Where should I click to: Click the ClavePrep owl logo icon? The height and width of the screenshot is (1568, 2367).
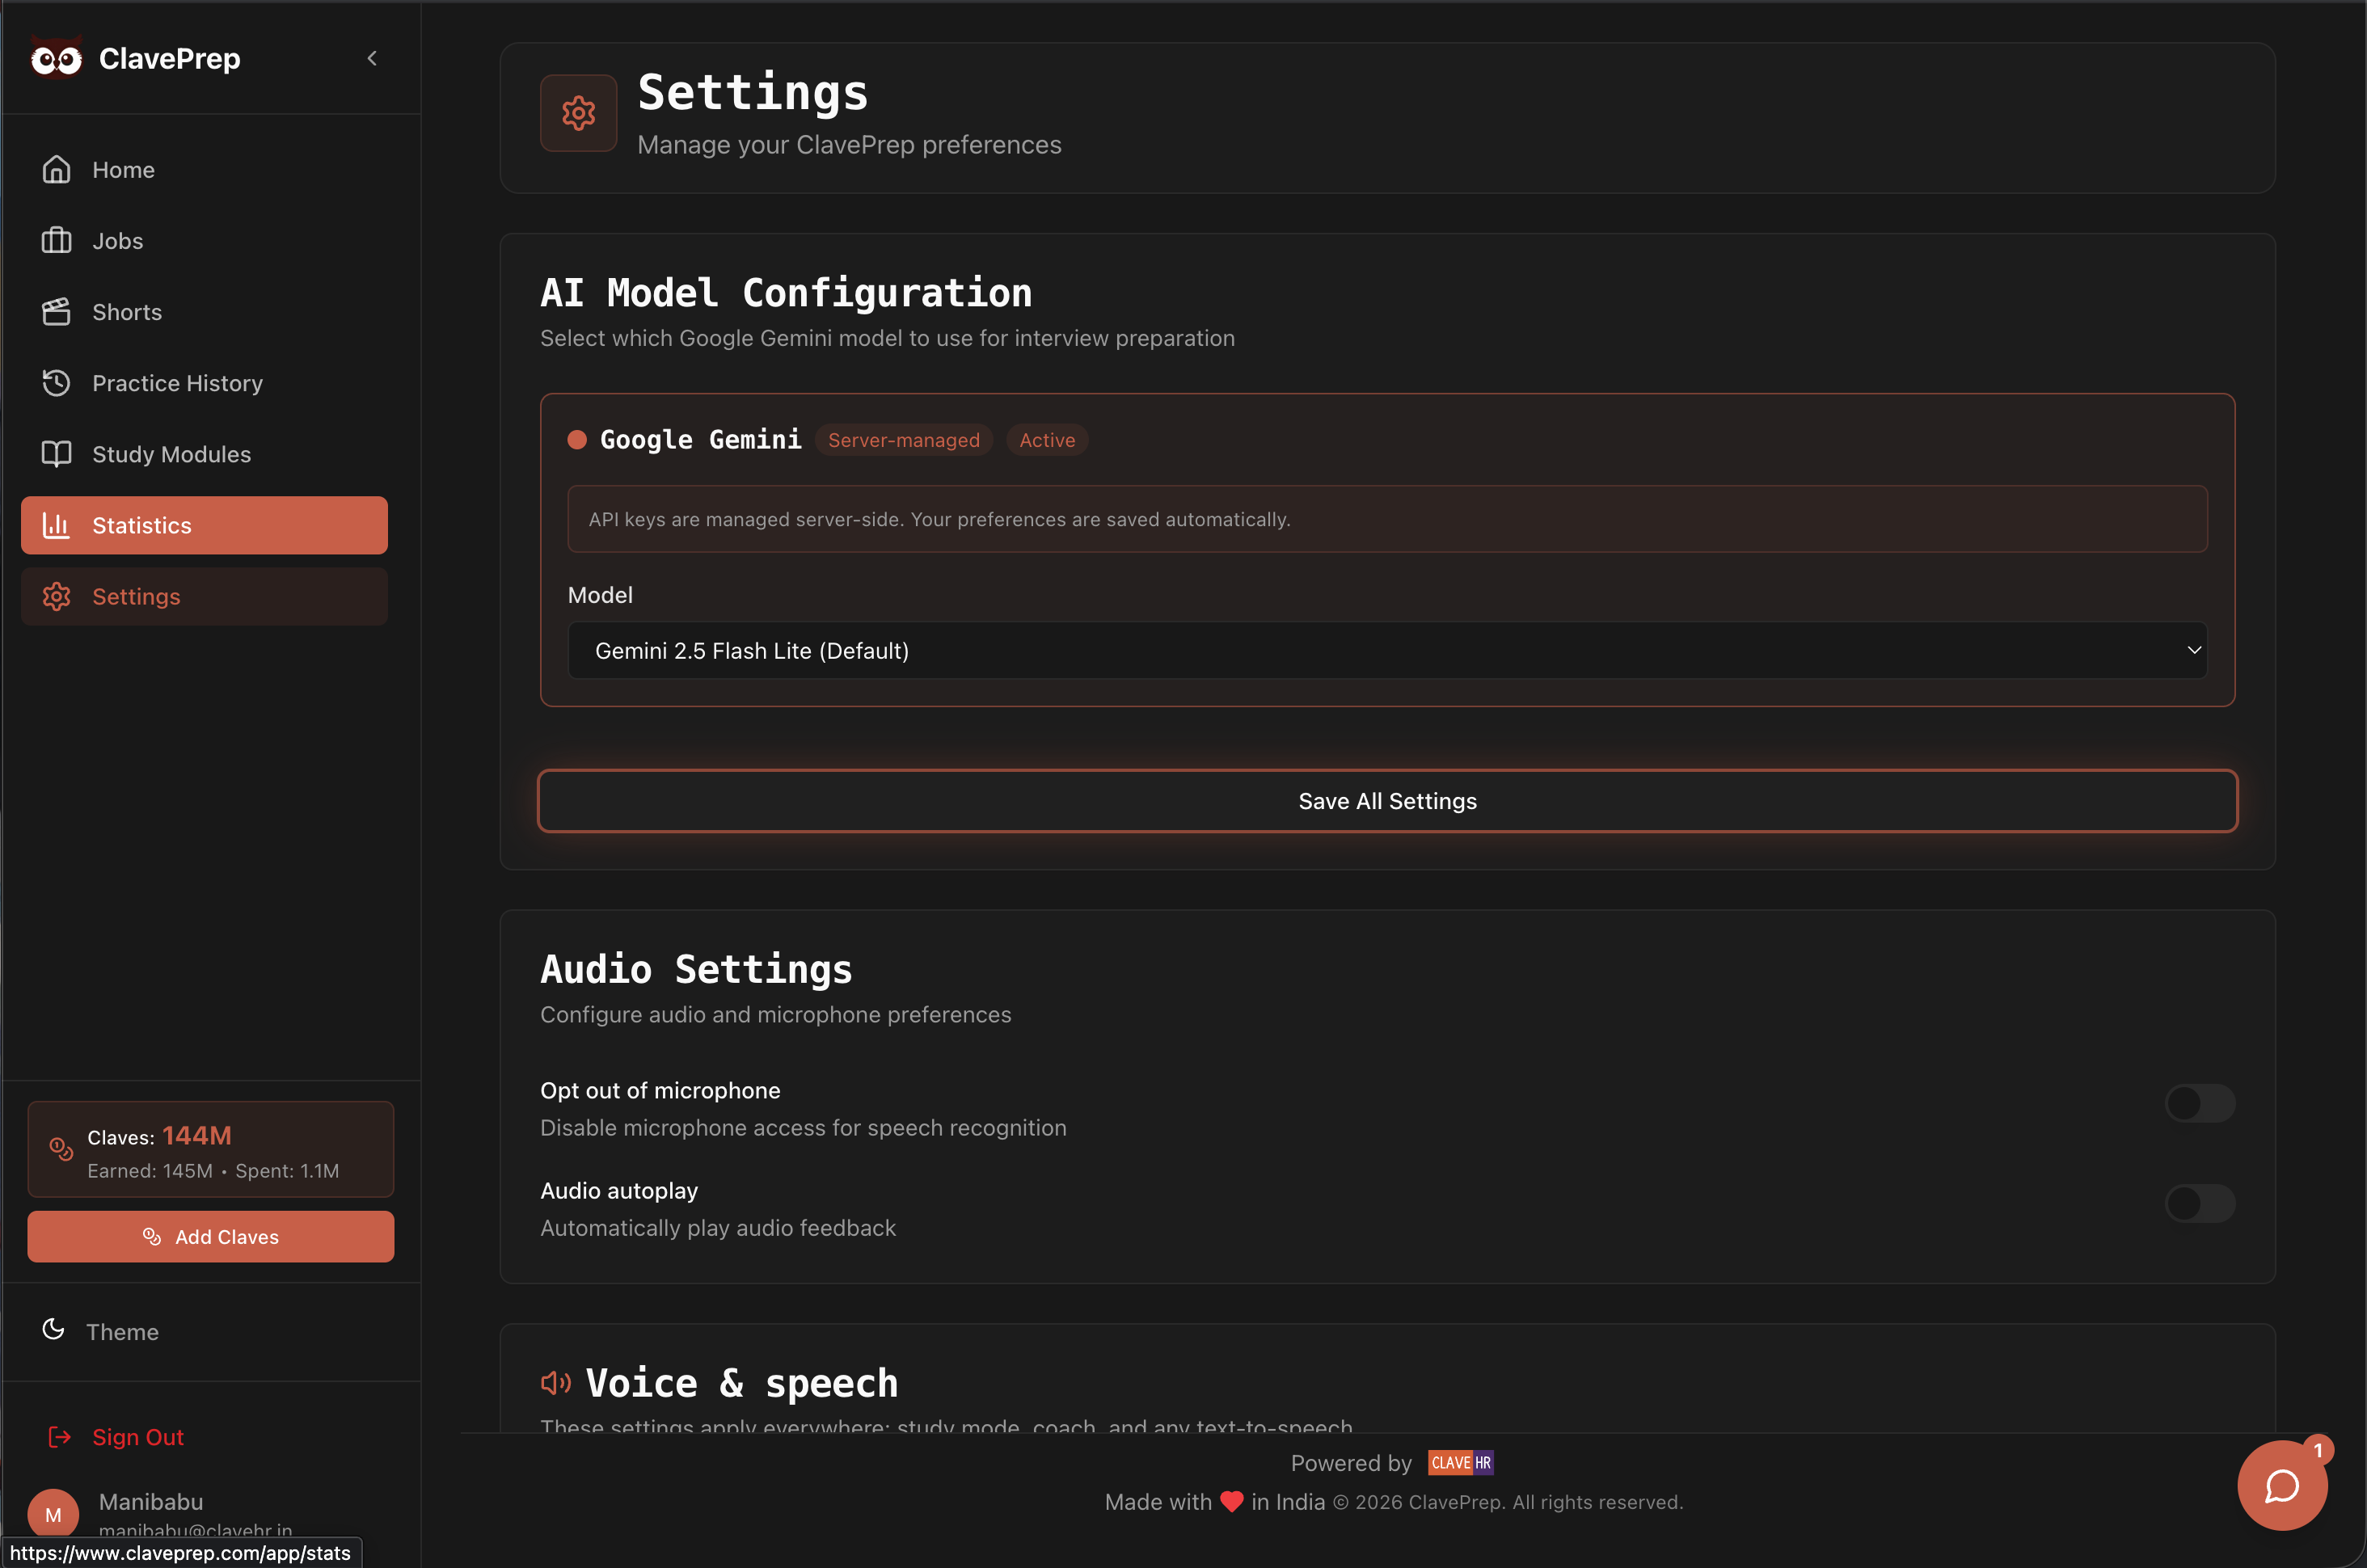[56, 59]
